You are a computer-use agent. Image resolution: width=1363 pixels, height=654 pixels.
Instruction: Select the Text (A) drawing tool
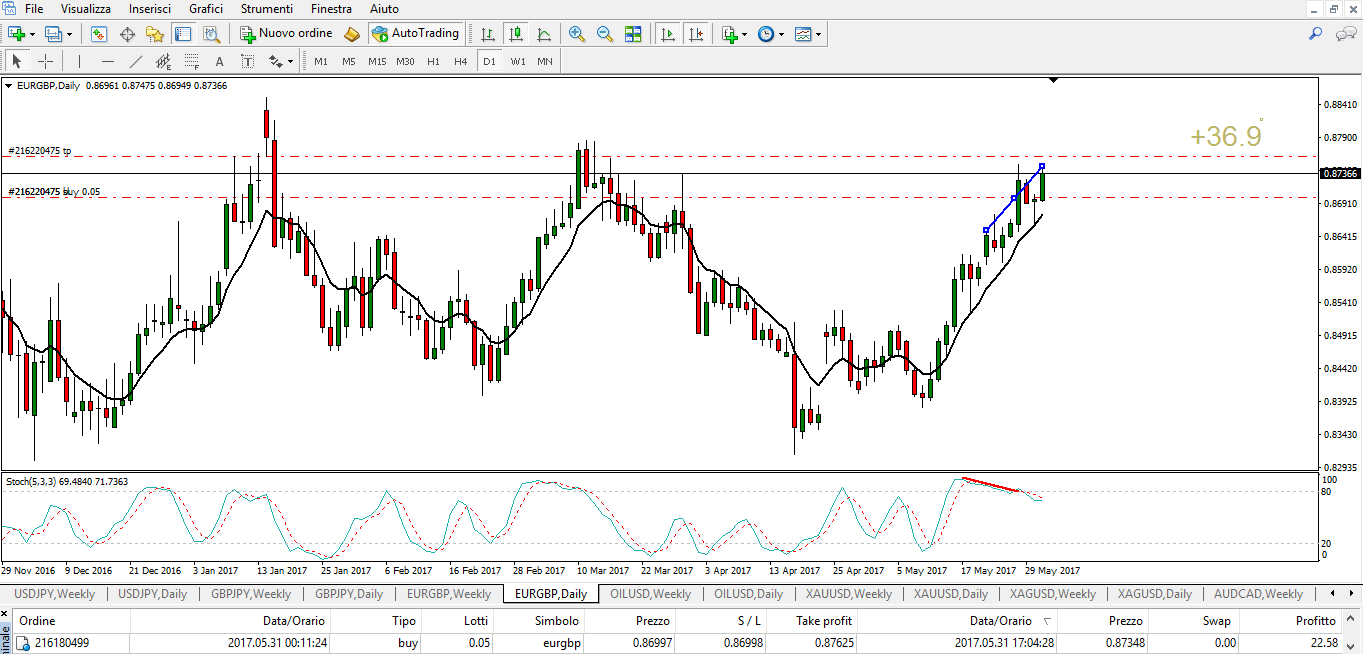220,61
